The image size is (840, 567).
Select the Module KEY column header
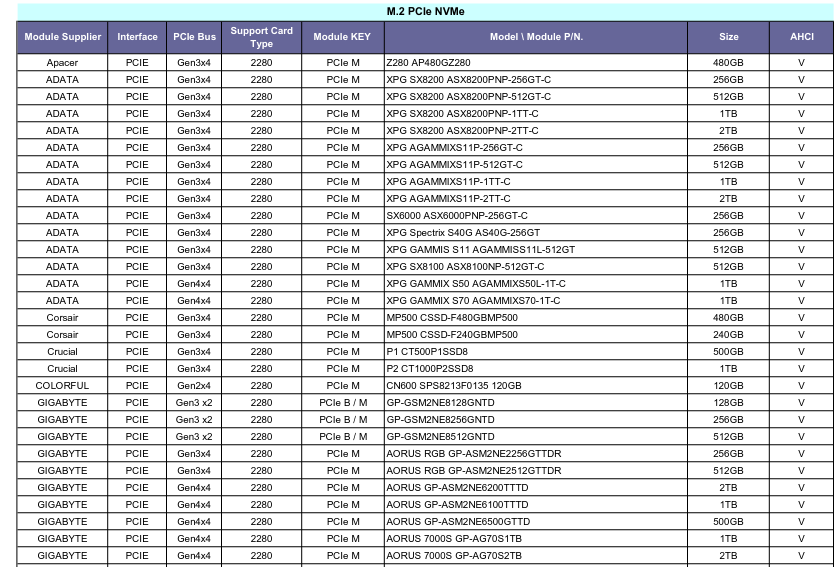tap(342, 37)
